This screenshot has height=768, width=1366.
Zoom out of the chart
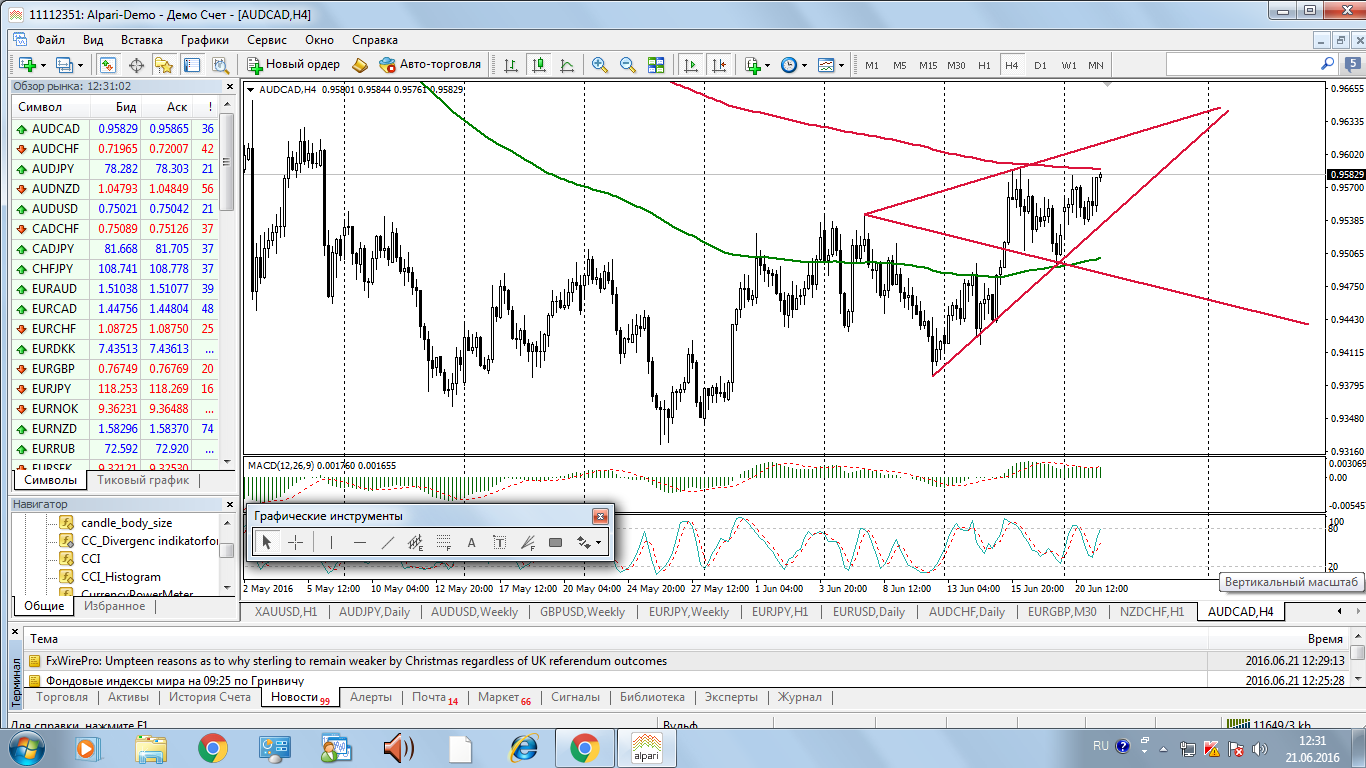pyautogui.click(x=628, y=65)
